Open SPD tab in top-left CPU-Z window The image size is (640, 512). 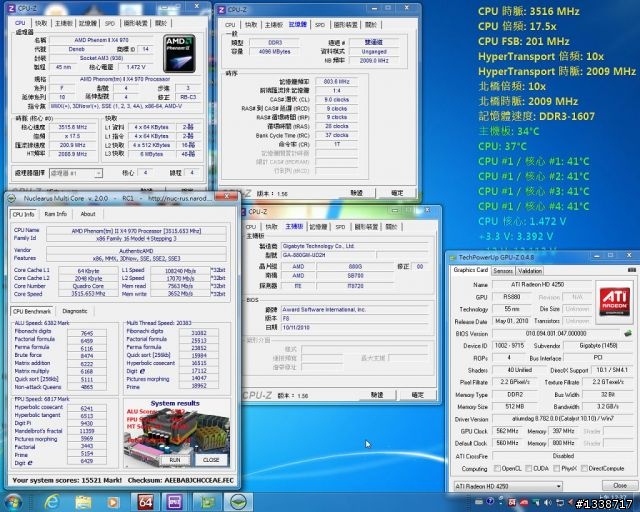(110, 24)
